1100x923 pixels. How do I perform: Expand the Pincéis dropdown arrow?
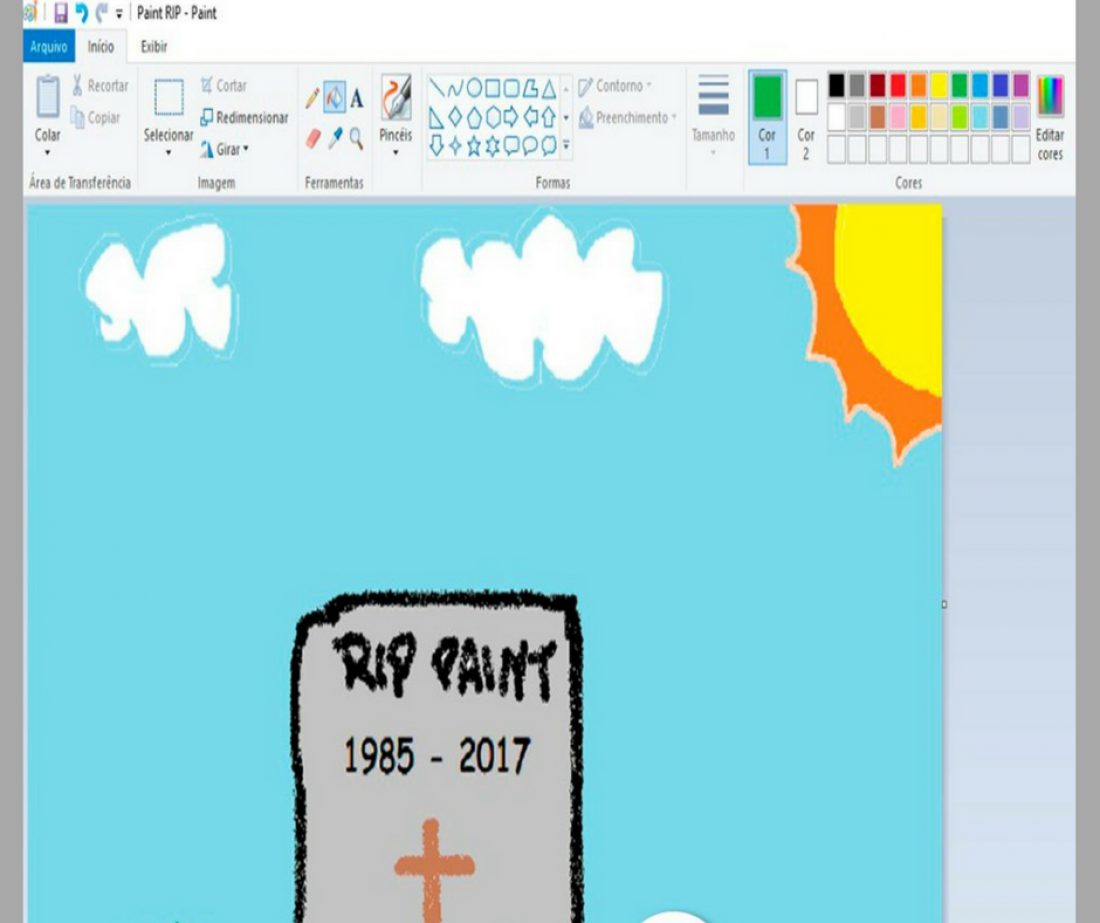pyautogui.click(x=396, y=152)
